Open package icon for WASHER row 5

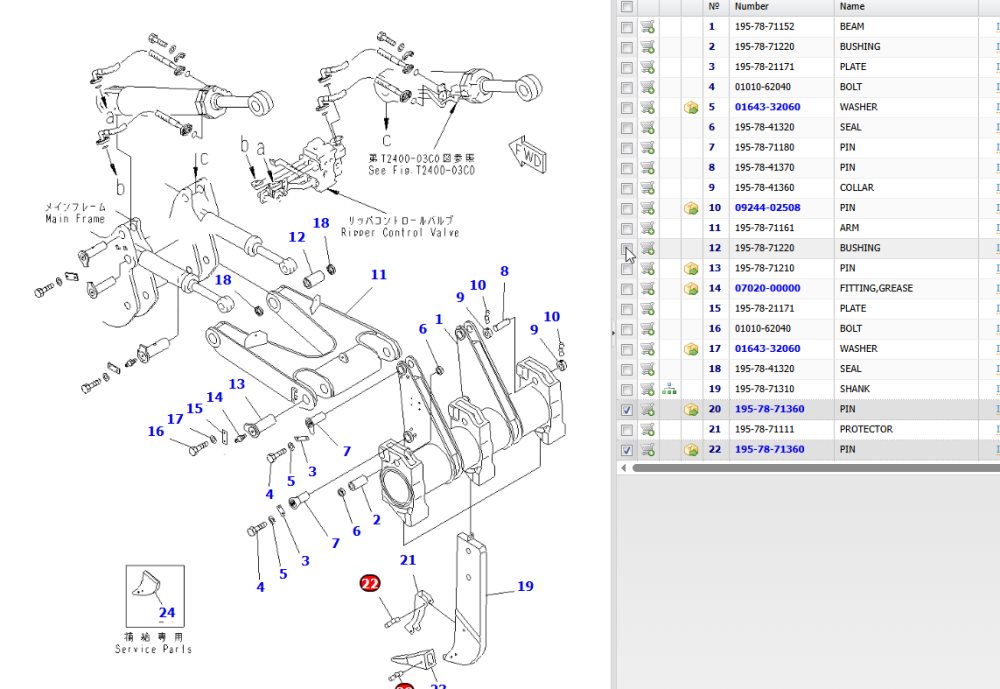pyautogui.click(x=691, y=107)
